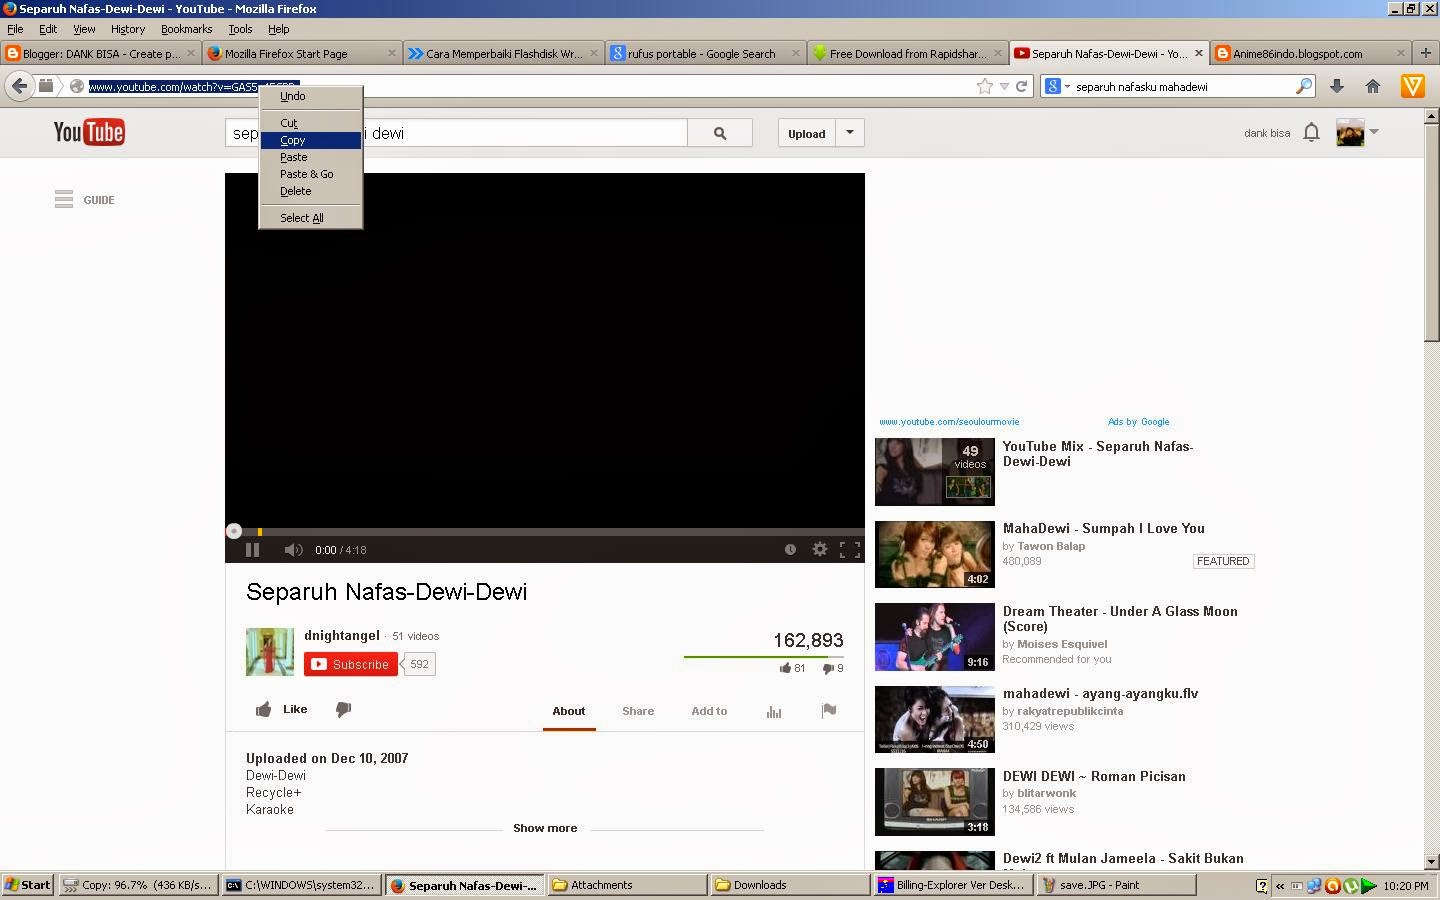Viewport: 1440px width, 900px height.
Task: Click the video progress bar scrubber
Action: click(x=234, y=531)
